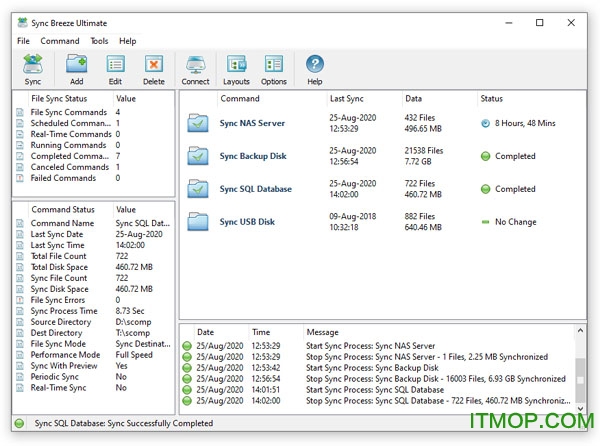Screen dimensions: 600x446
Task: Click the status bar green circle icon
Action: tap(19, 423)
